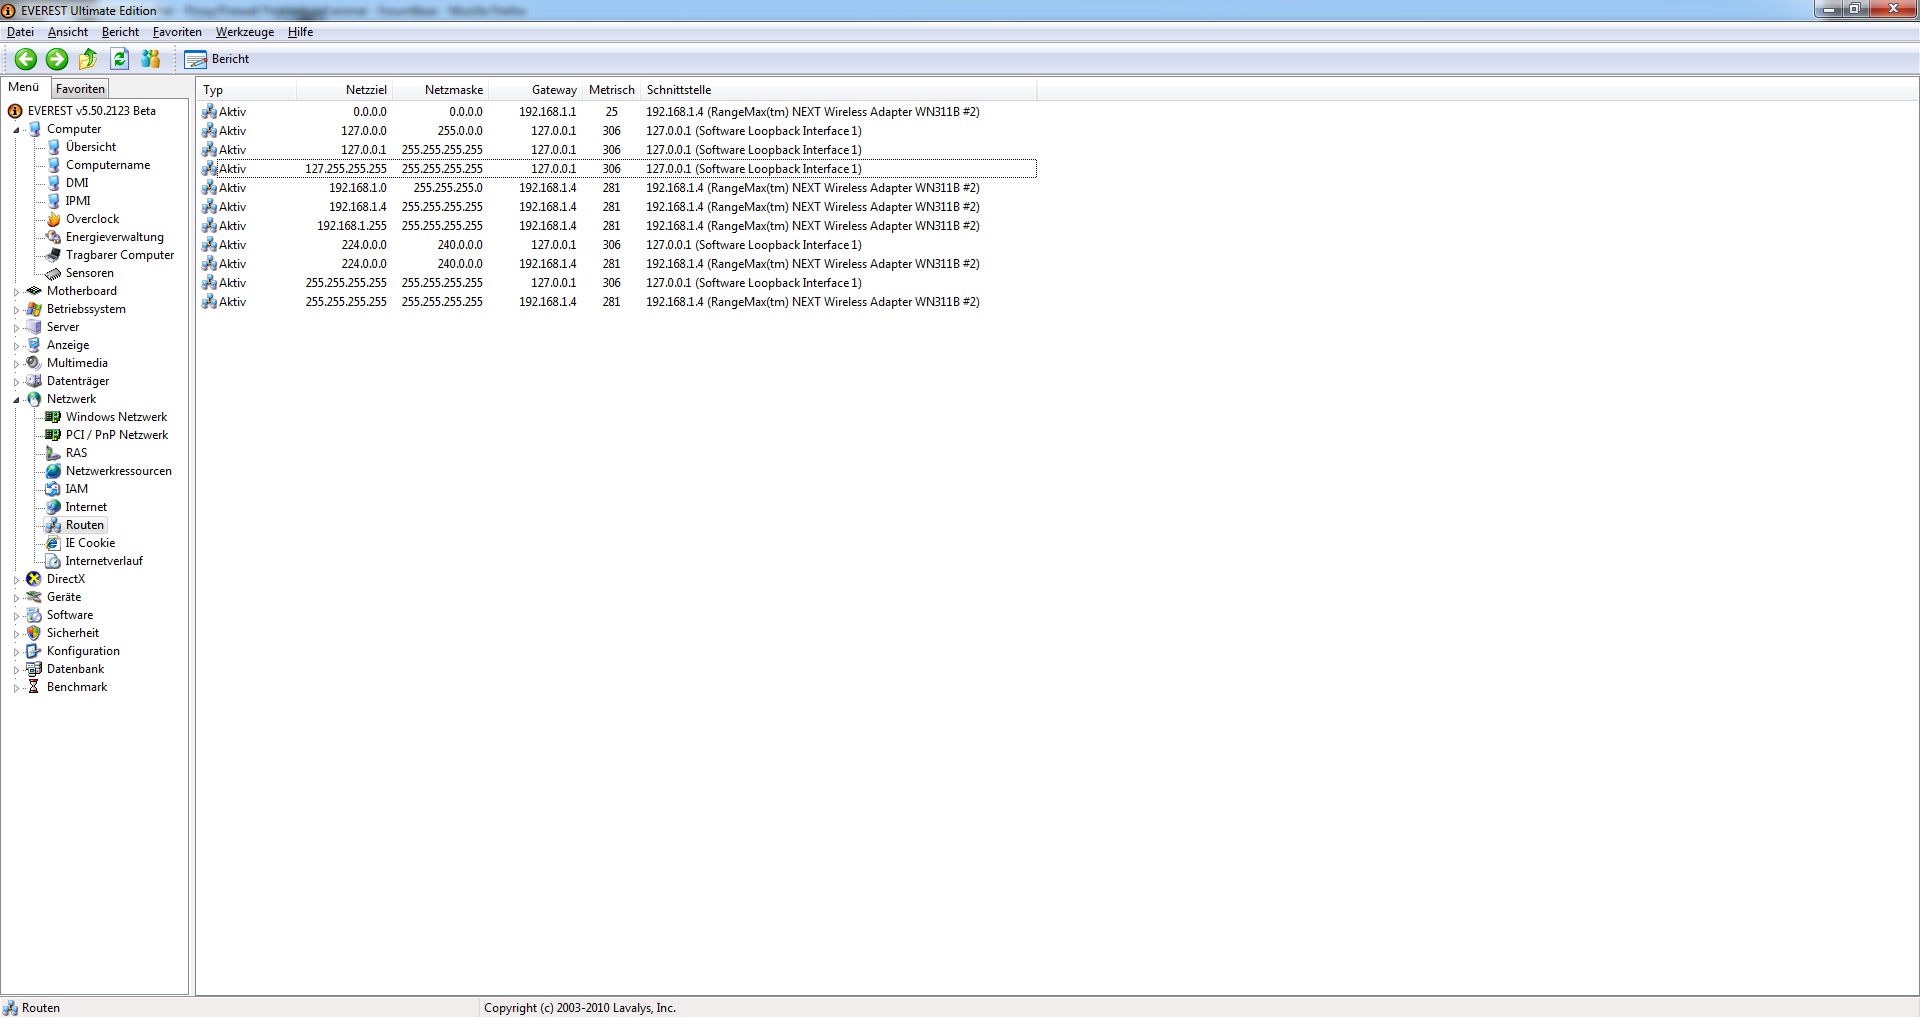The width and height of the screenshot is (1920, 1018).
Task: Click the Multimedia icon in the tree
Action: (x=34, y=363)
